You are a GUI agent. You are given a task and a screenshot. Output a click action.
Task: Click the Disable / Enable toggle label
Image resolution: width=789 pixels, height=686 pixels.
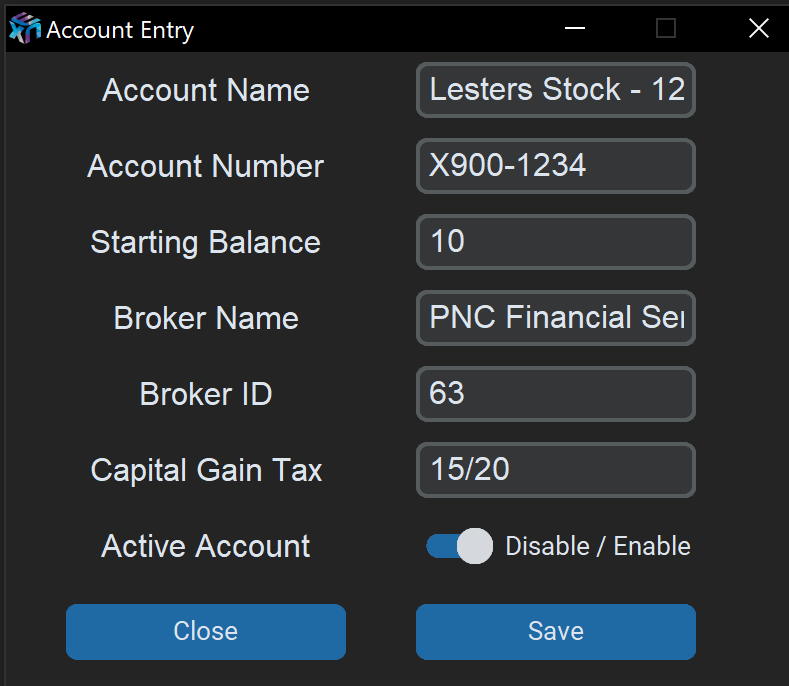597,546
